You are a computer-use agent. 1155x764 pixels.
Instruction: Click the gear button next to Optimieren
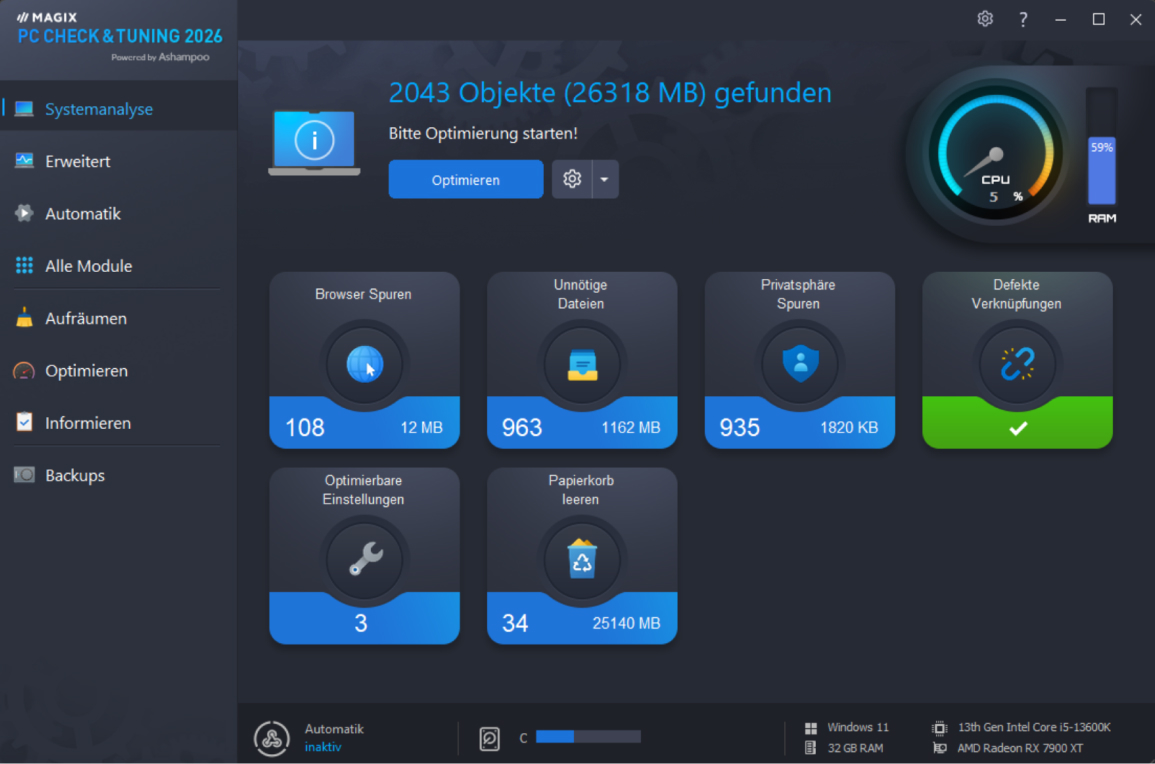pos(572,180)
